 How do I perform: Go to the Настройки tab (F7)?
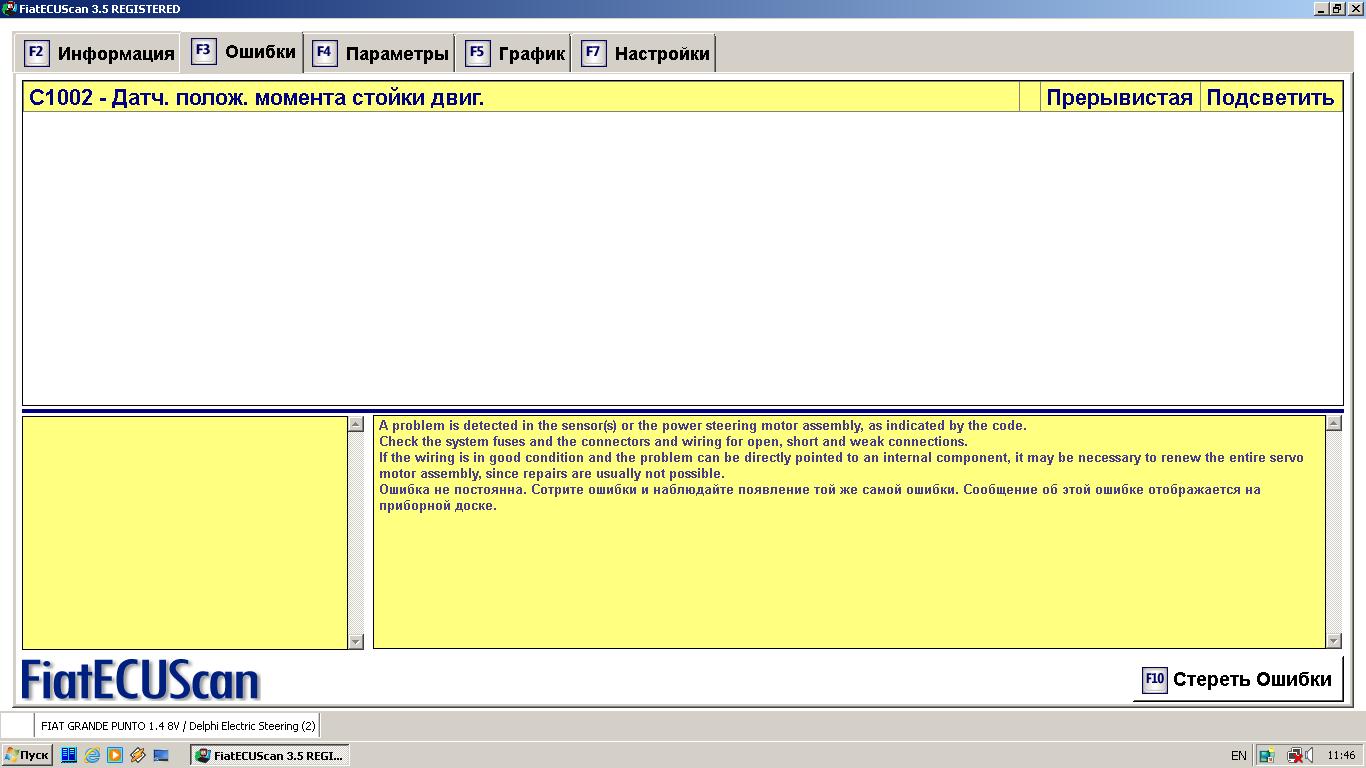click(x=647, y=54)
